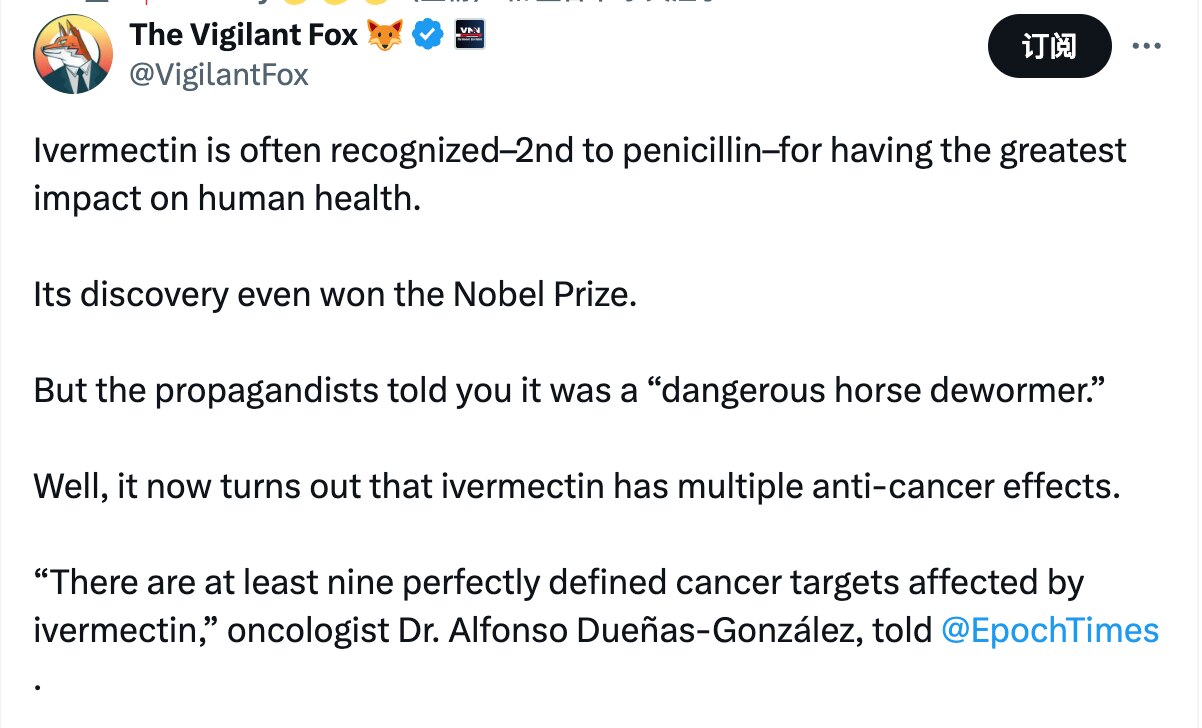Click the fox emoji beside the name
This screenshot has height=728, width=1202.
[x=385, y=36]
